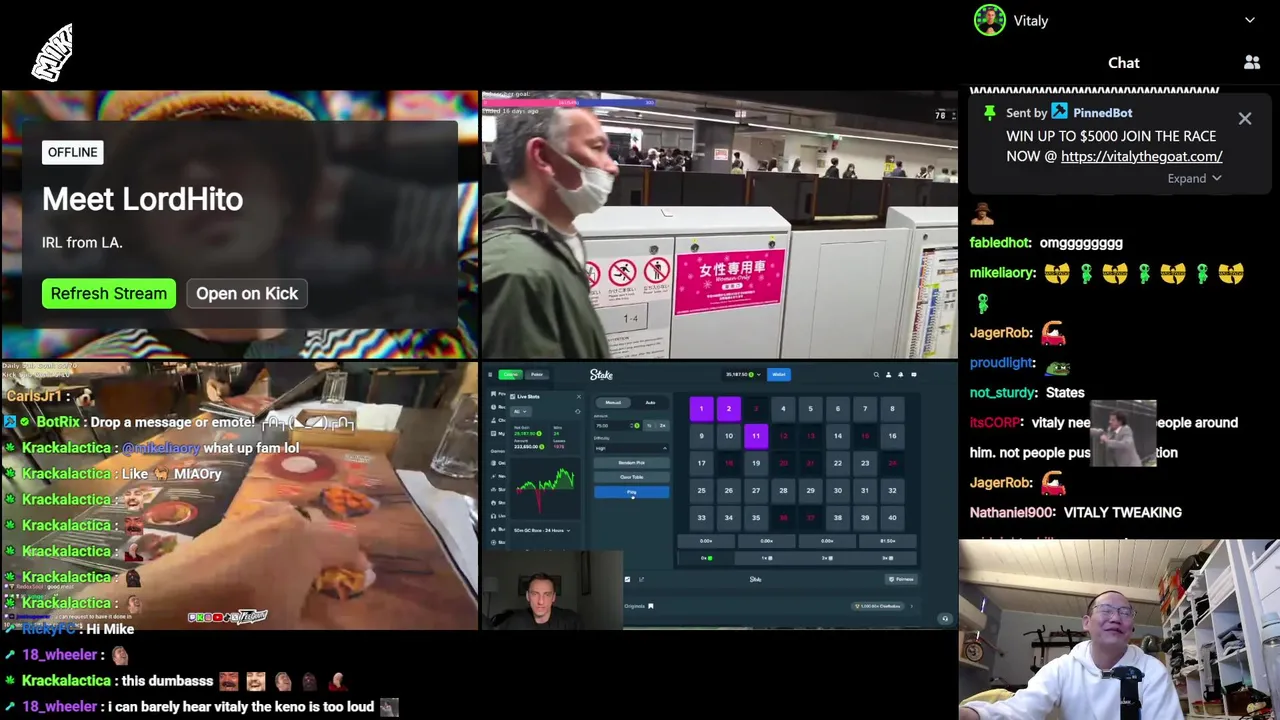This screenshot has width=1280, height=720.
Task: Click username fabledhot in chat
Action: tap(1000, 243)
